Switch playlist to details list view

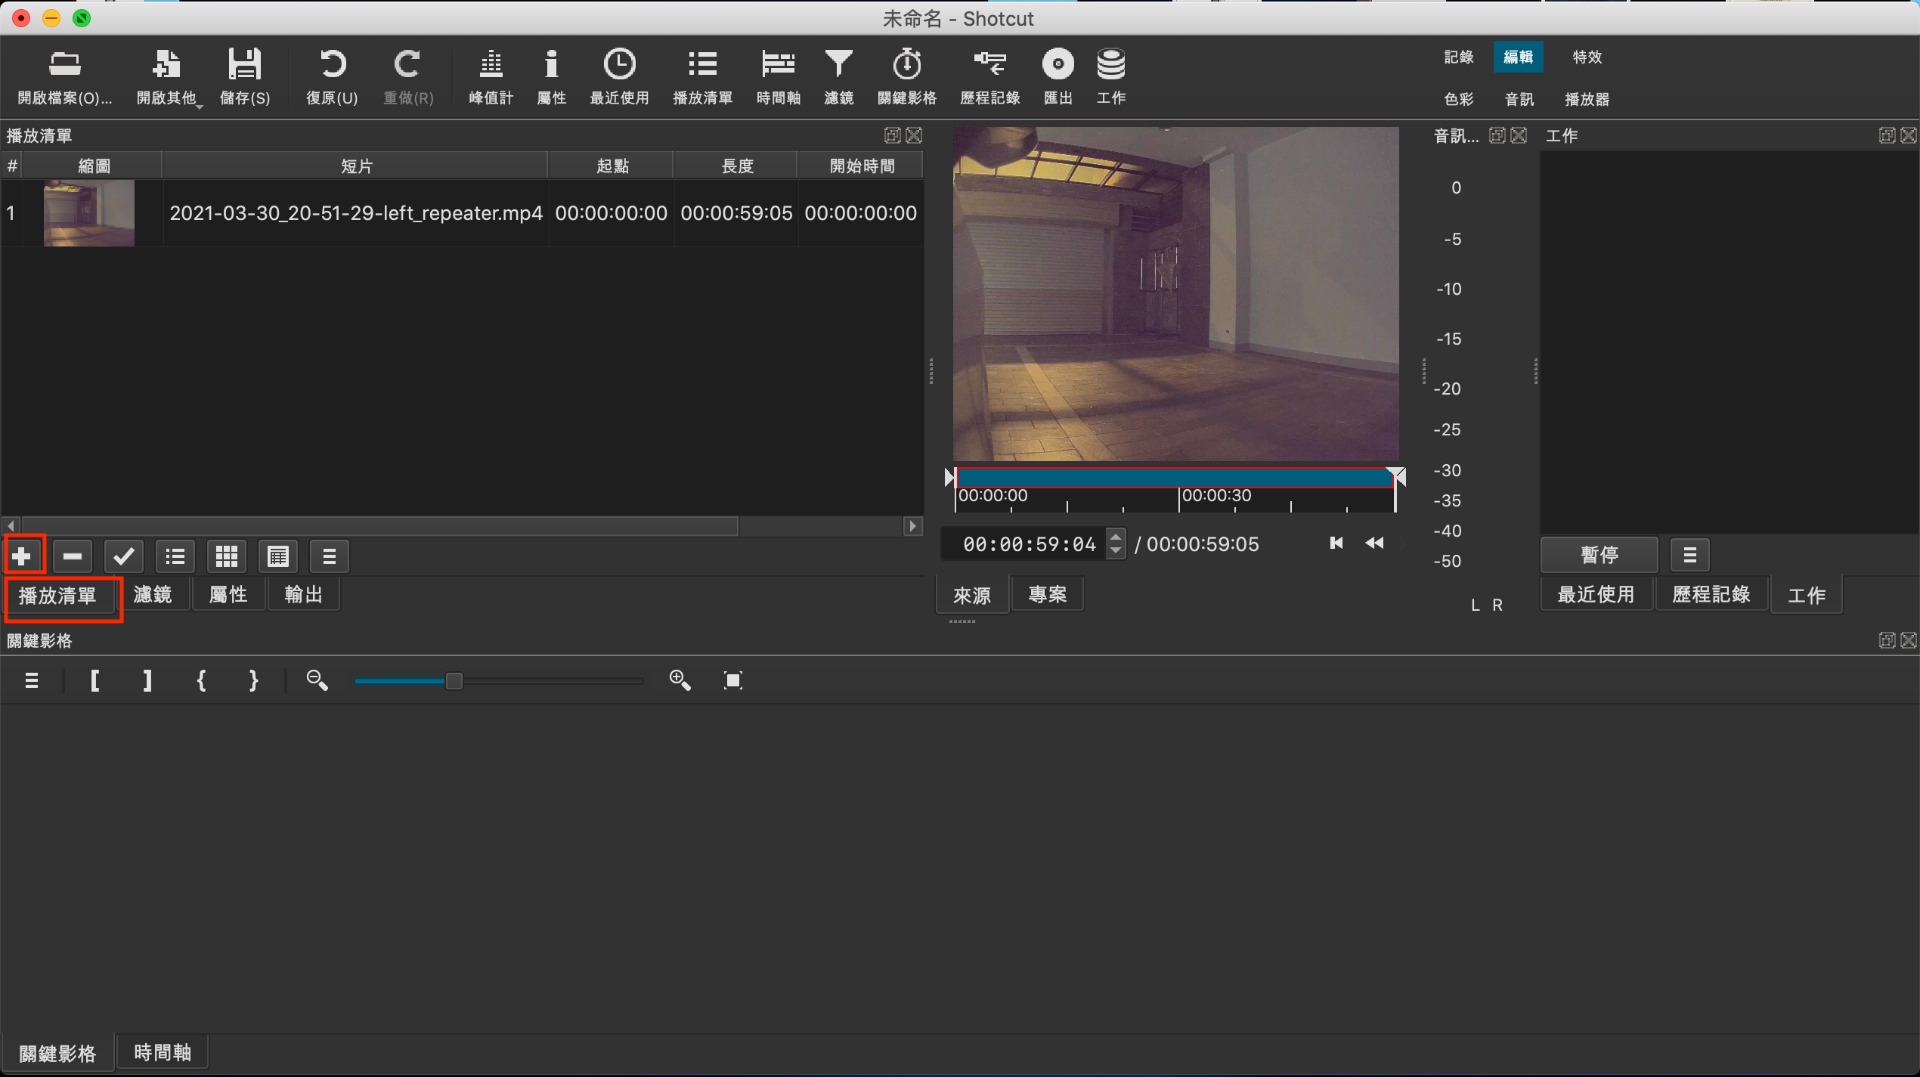175,556
